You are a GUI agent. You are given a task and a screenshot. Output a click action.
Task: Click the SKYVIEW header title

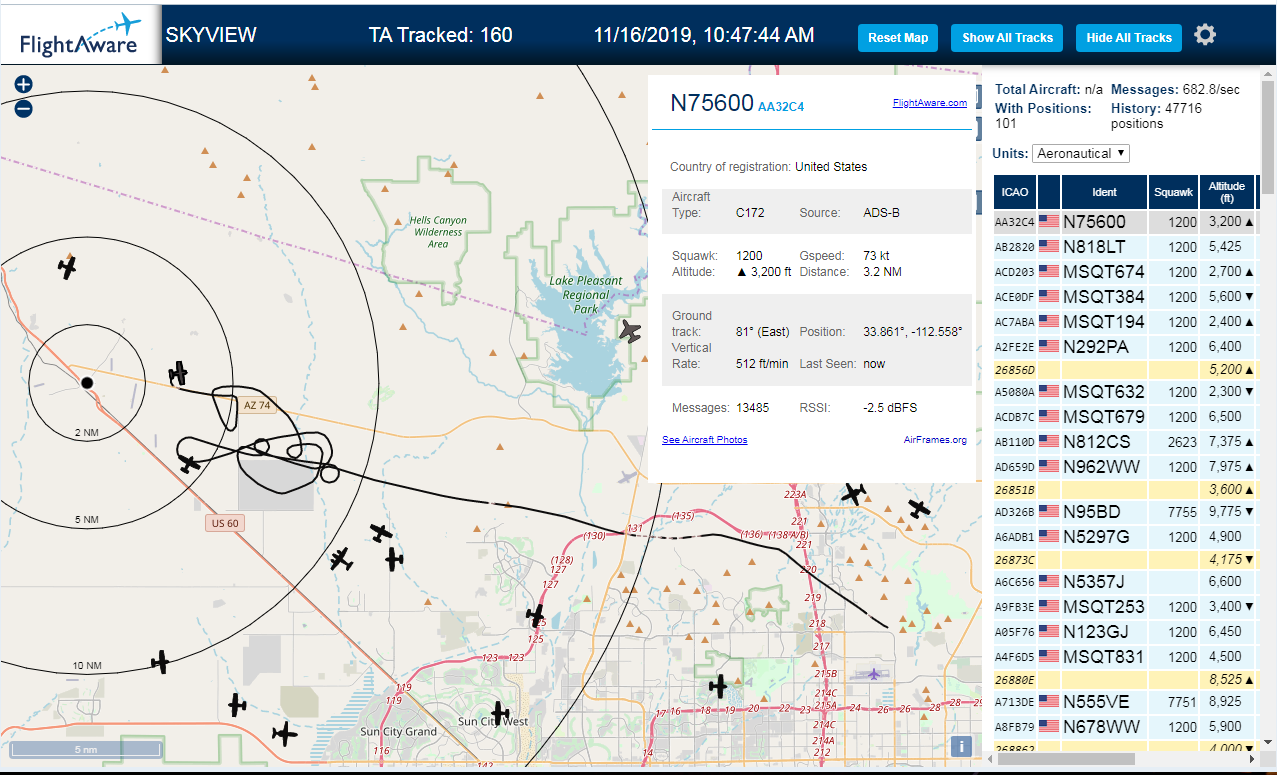(x=211, y=35)
